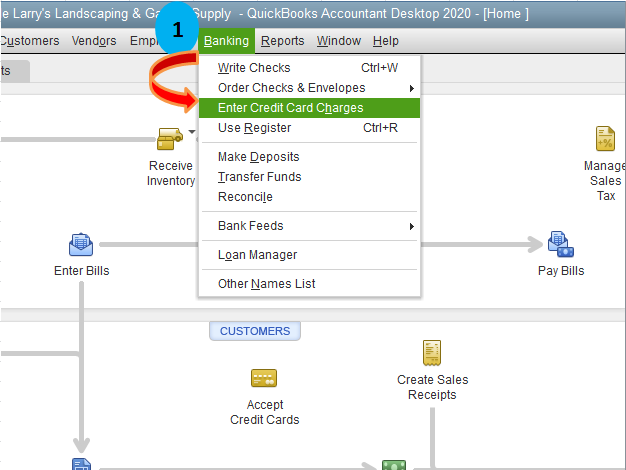The image size is (626, 470).
Task: Click the Manage Sales Tax label
Action: [604, 180]
